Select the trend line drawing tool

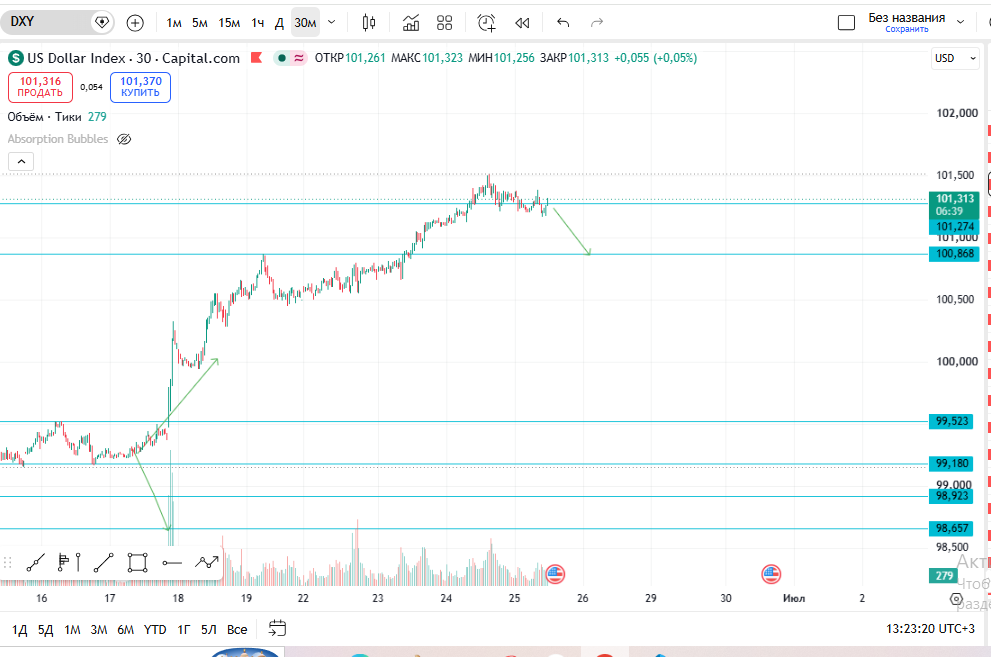click(35, 562)
